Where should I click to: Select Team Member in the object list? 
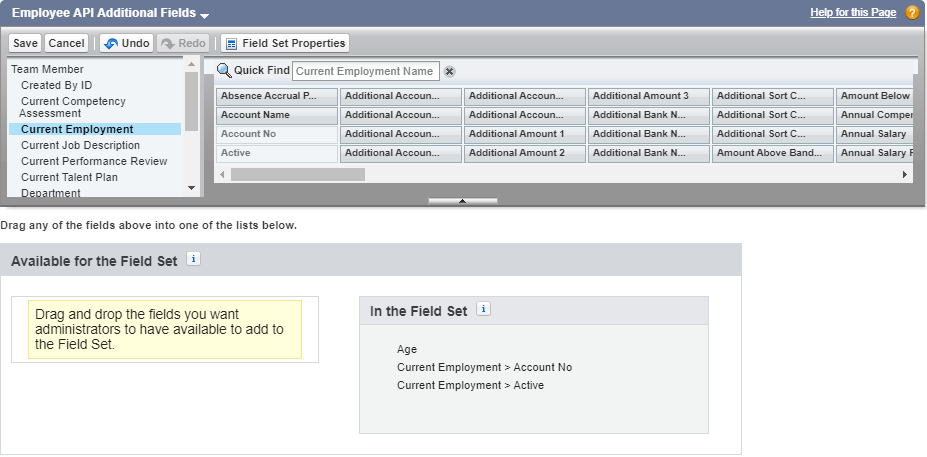48,69
